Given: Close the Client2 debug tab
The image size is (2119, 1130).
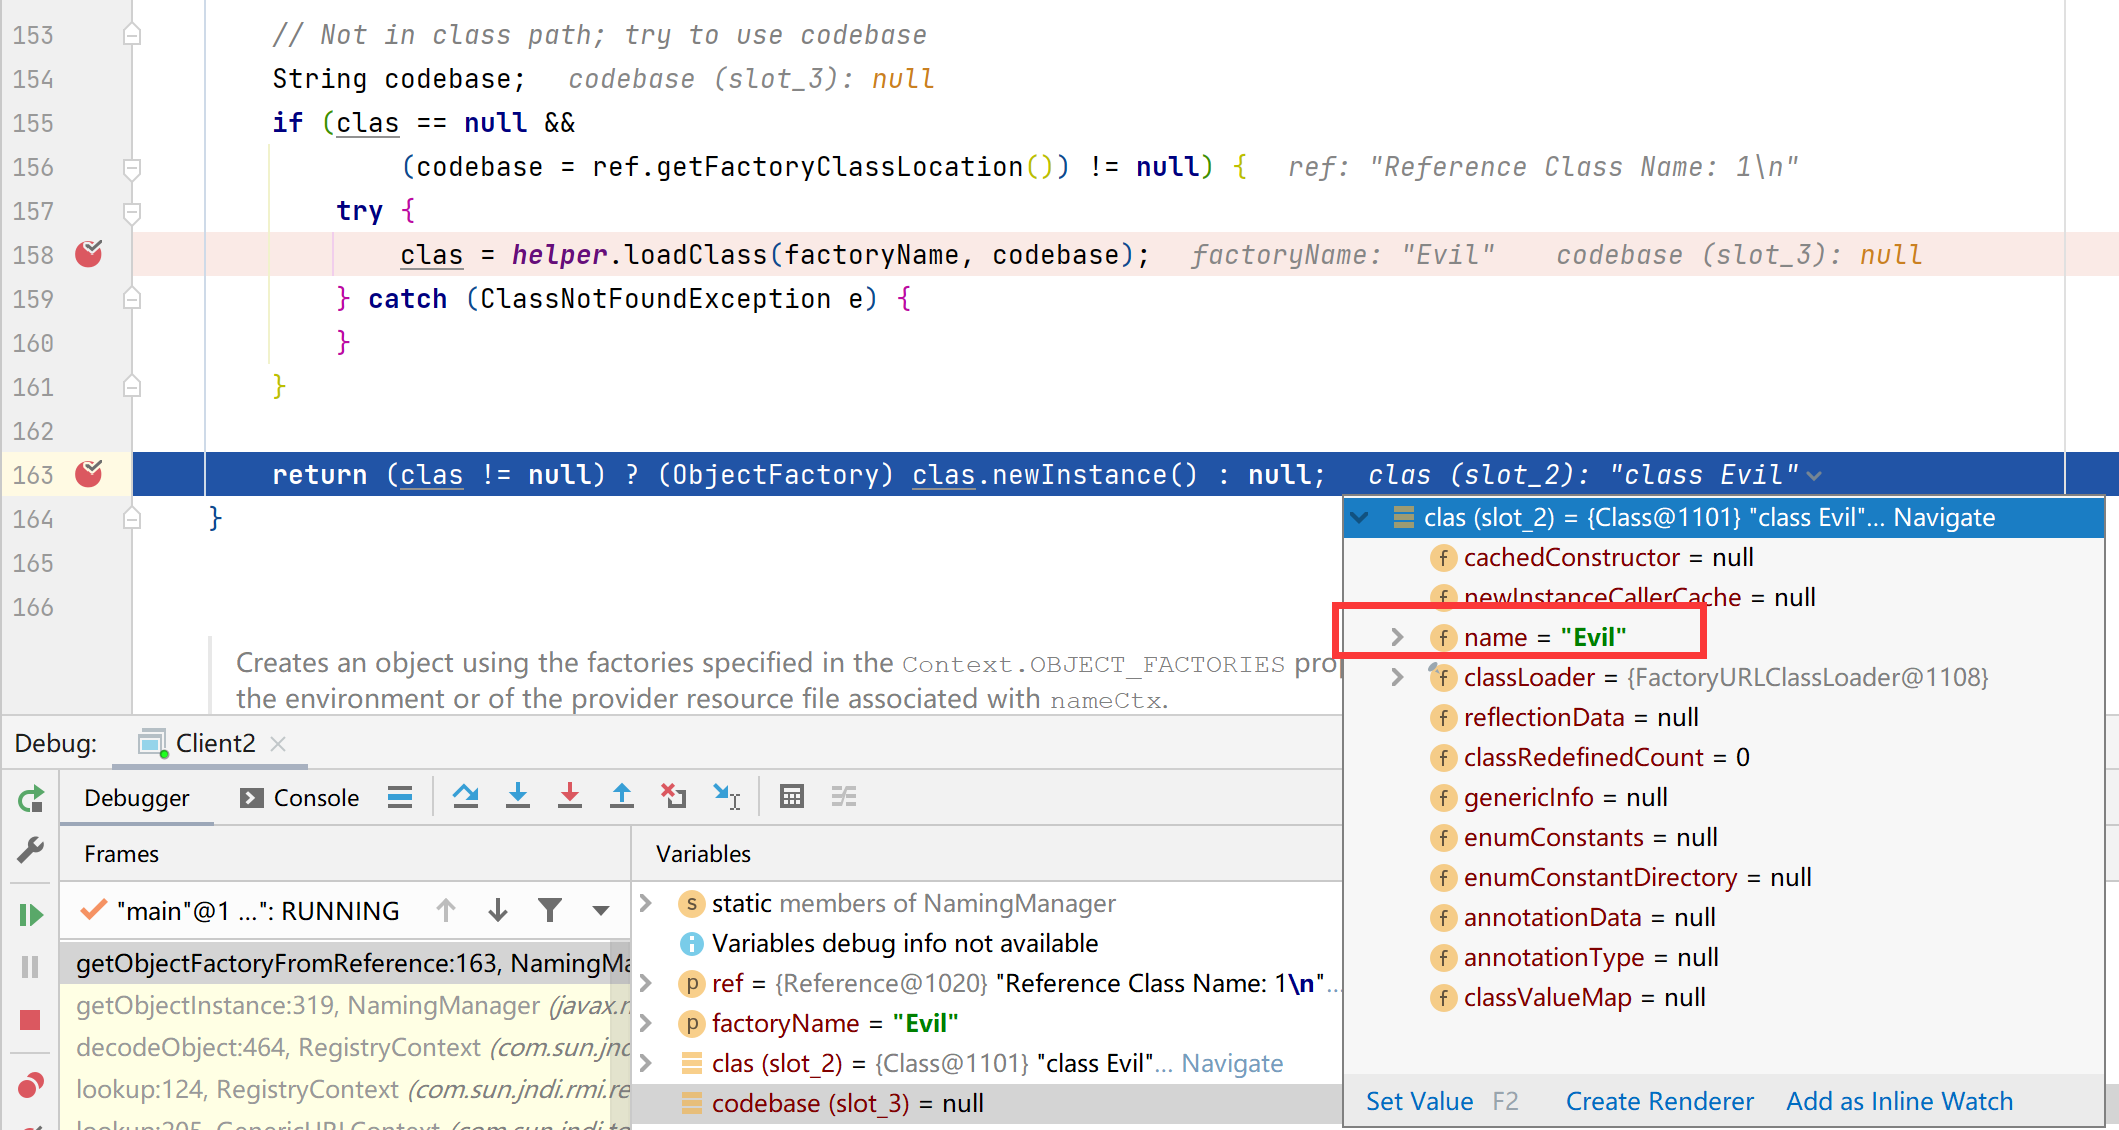Looking at the screenshot, I should pos(279,744).
